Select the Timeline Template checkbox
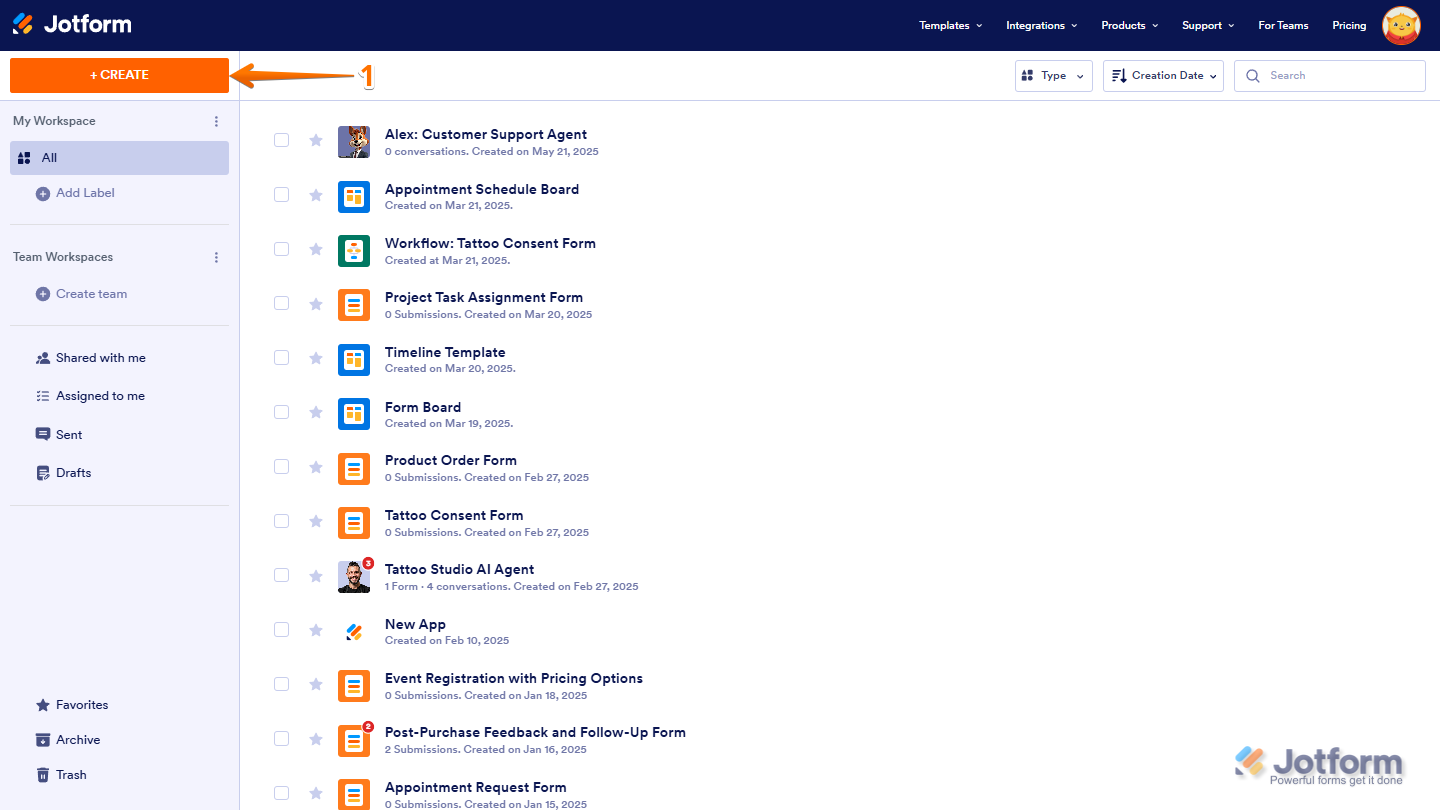This screenshot has width=1440, height=810. [x=282, y=358]
